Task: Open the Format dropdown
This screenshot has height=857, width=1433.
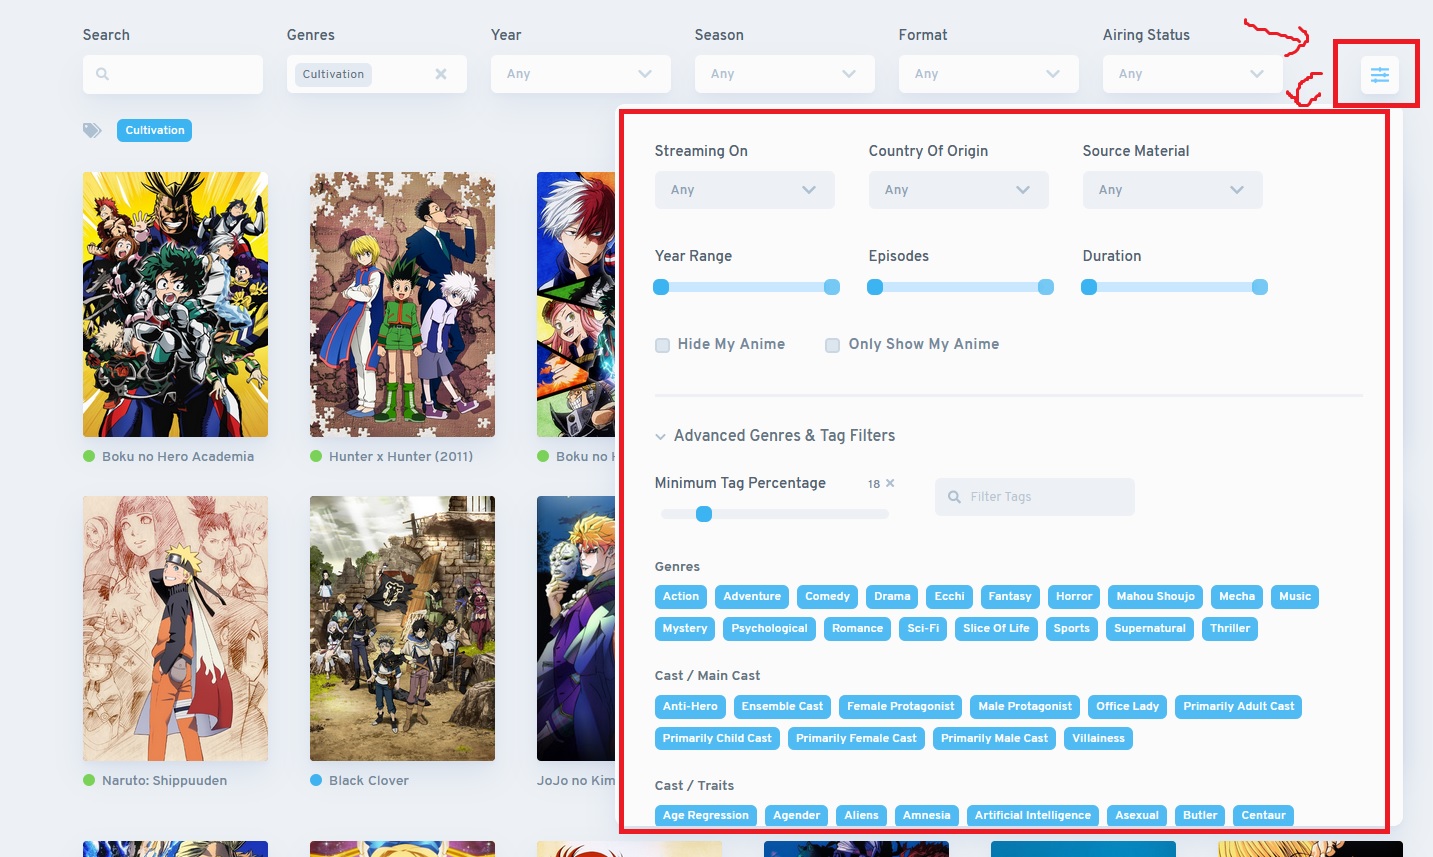Action: point(989,74)
